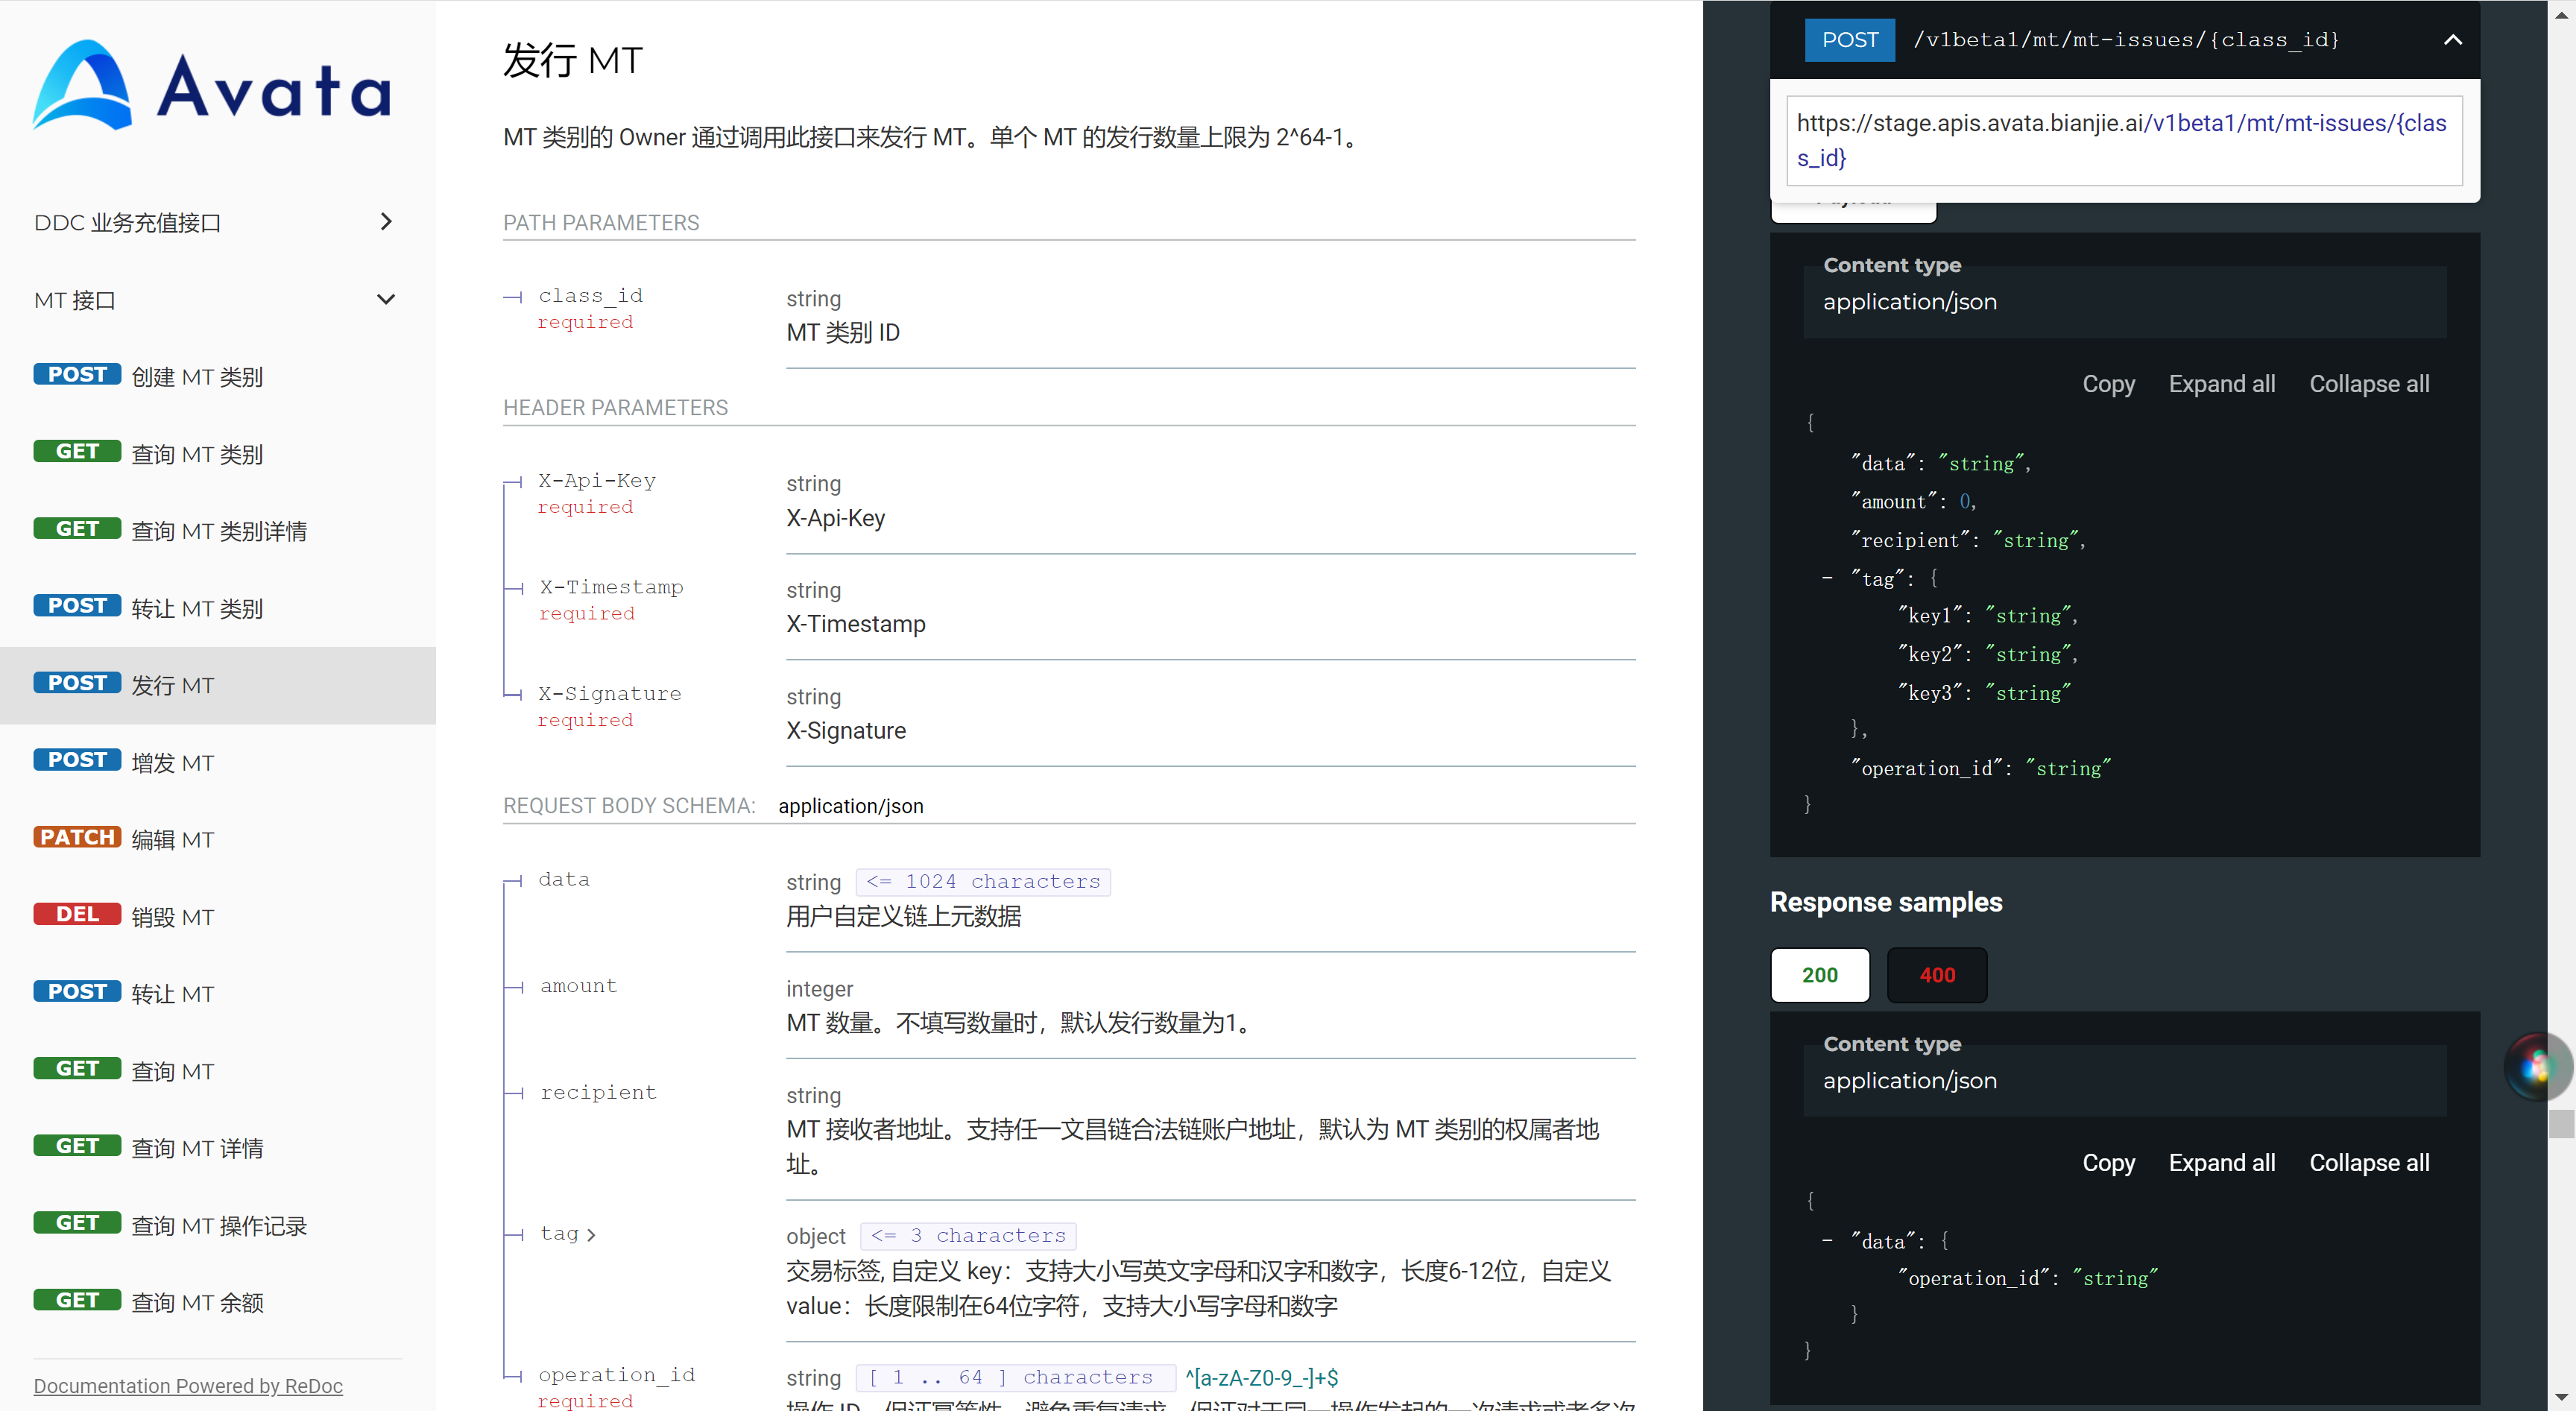Open the Documentation Powered by ReDoc link
The height and width of the screenshot is (1411, 2576).
(x=187, y=1386)
